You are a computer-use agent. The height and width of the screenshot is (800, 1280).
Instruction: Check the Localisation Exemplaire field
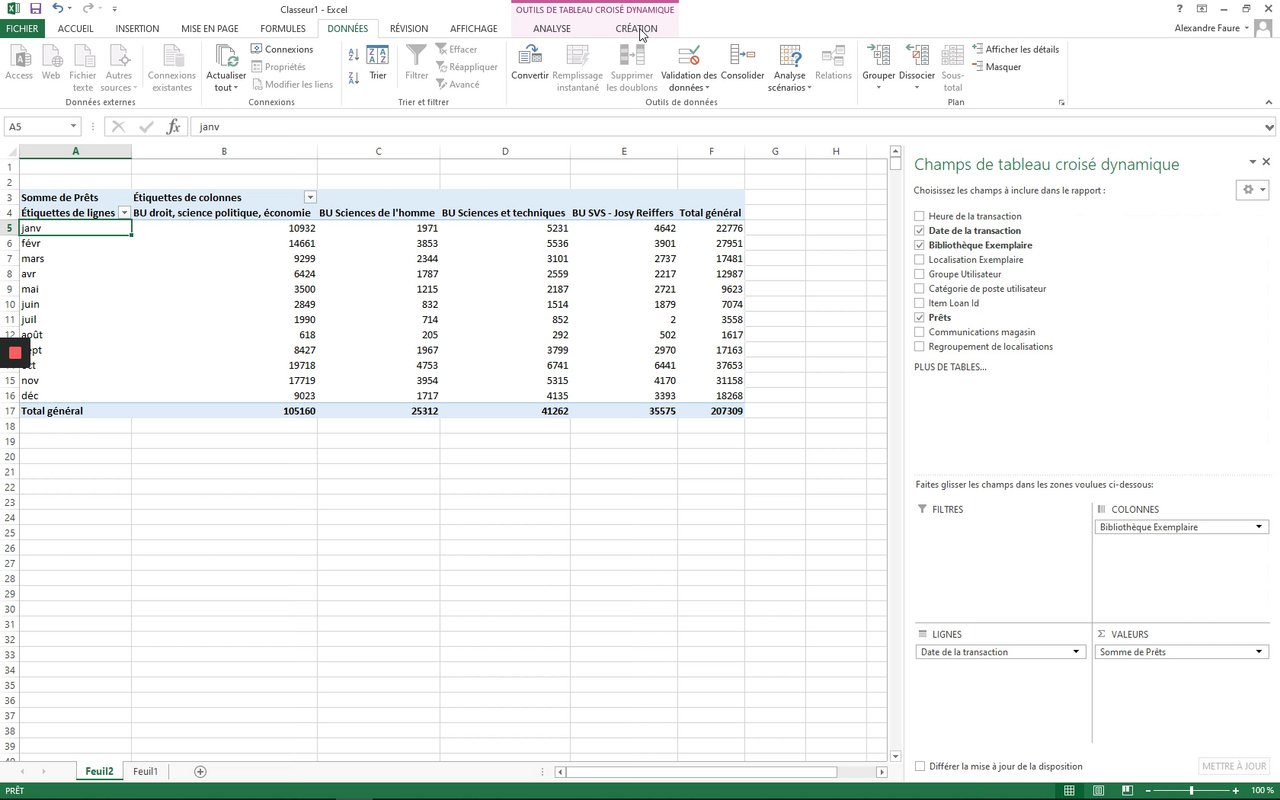point(919,260)
